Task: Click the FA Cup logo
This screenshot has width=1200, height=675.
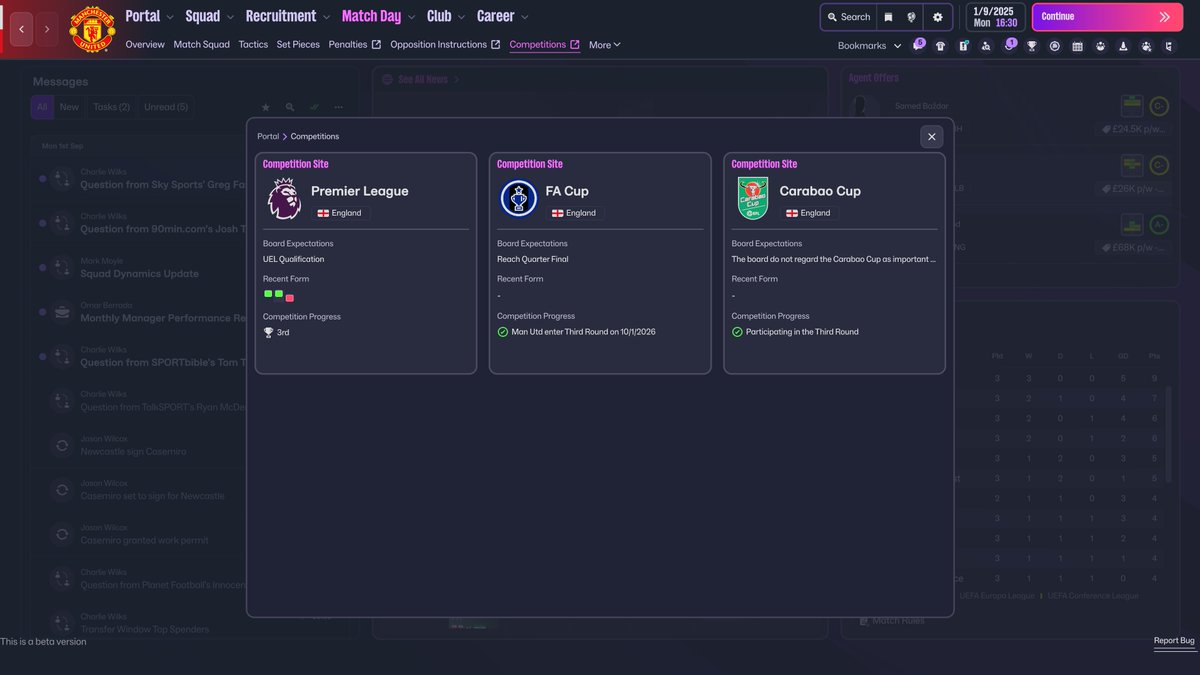Action: coord(518,198)
